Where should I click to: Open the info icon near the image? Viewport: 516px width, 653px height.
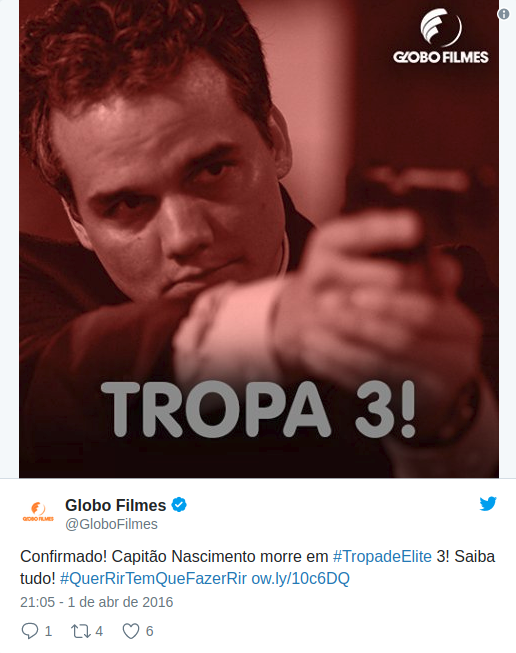pos(504,14)
